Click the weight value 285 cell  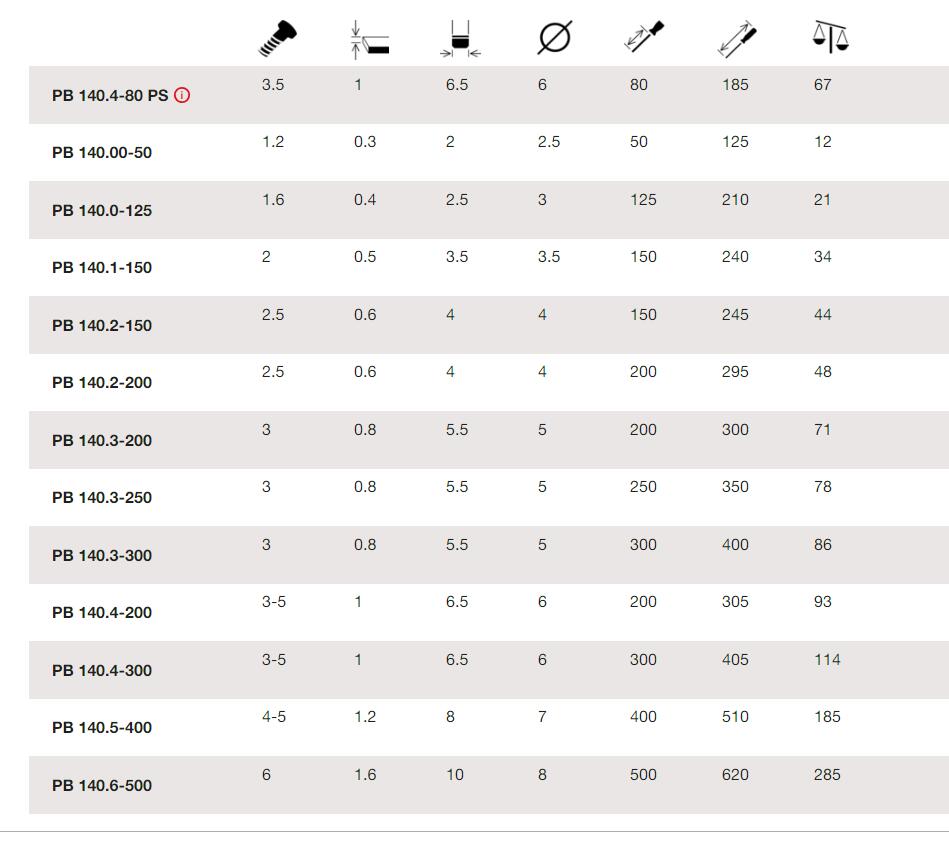(827, 775)
